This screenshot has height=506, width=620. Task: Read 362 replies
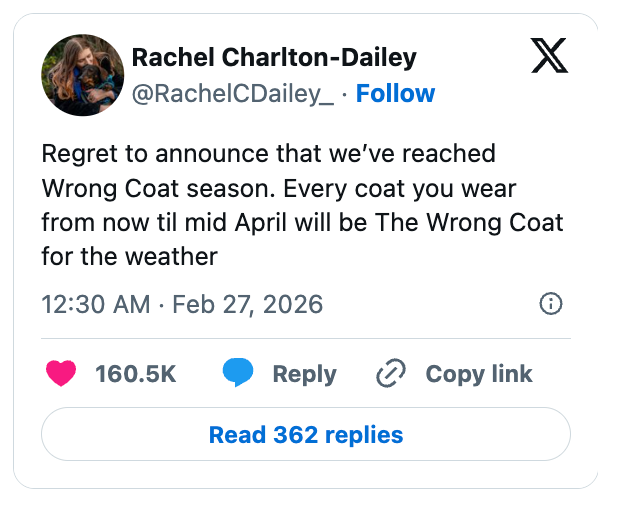(305, 435)
